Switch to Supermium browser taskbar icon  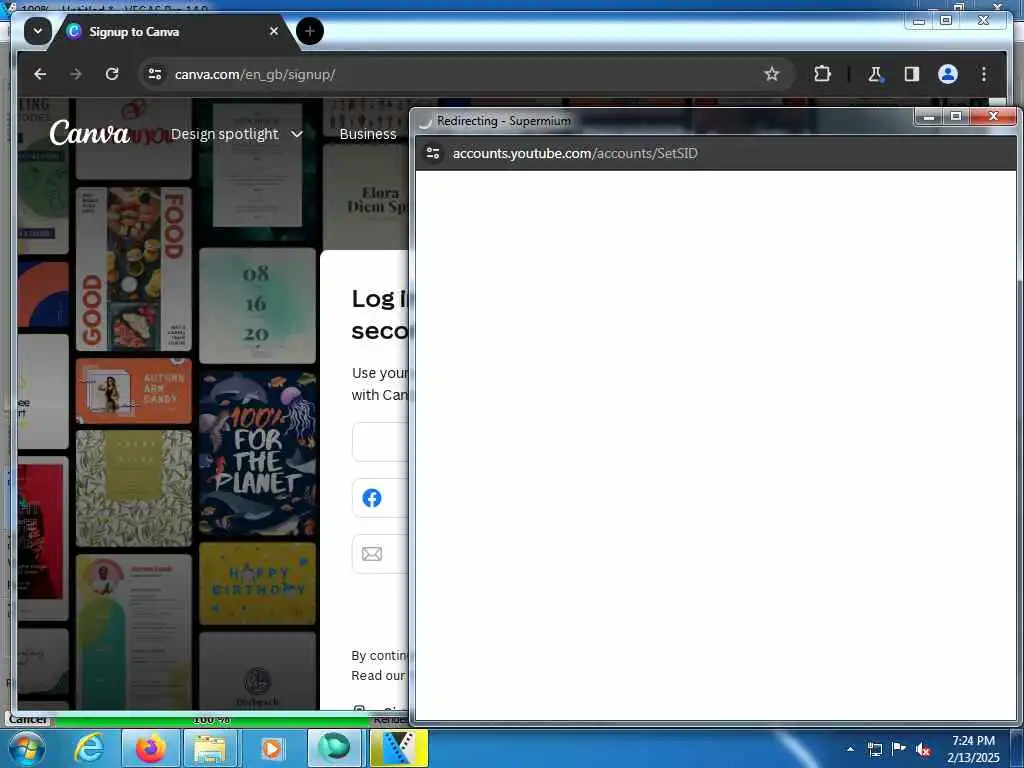[x=334, y=748]
